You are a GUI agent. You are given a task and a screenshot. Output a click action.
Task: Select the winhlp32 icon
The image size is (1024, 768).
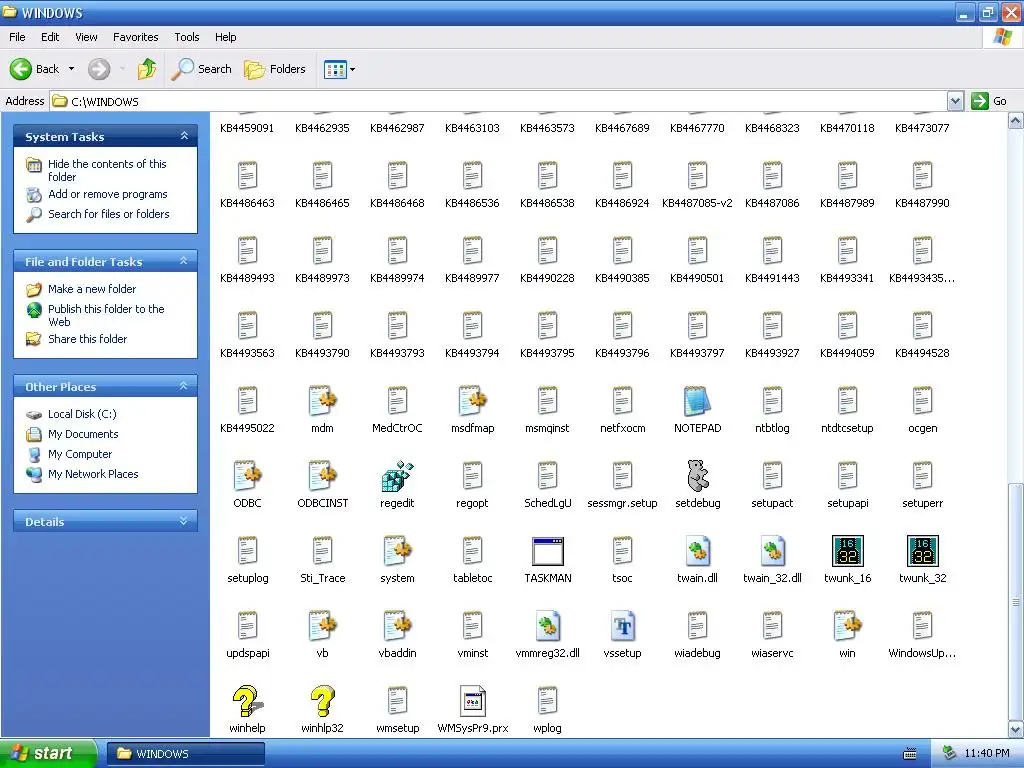323,701
